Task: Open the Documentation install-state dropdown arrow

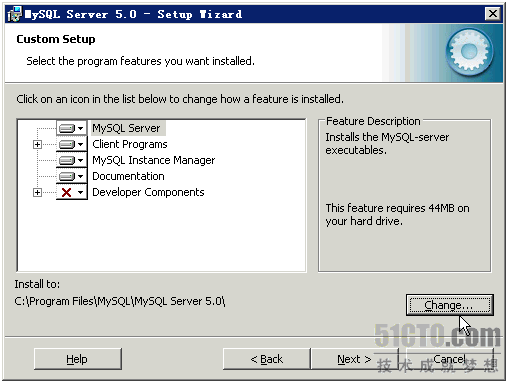Action: click(x=80, y=176)
